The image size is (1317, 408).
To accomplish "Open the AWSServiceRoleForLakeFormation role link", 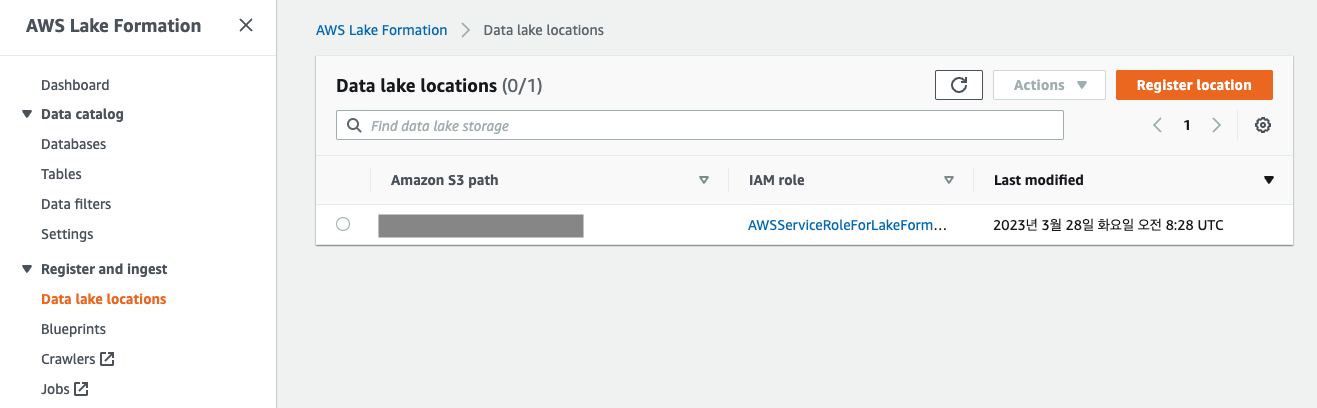I will [847, 225].
